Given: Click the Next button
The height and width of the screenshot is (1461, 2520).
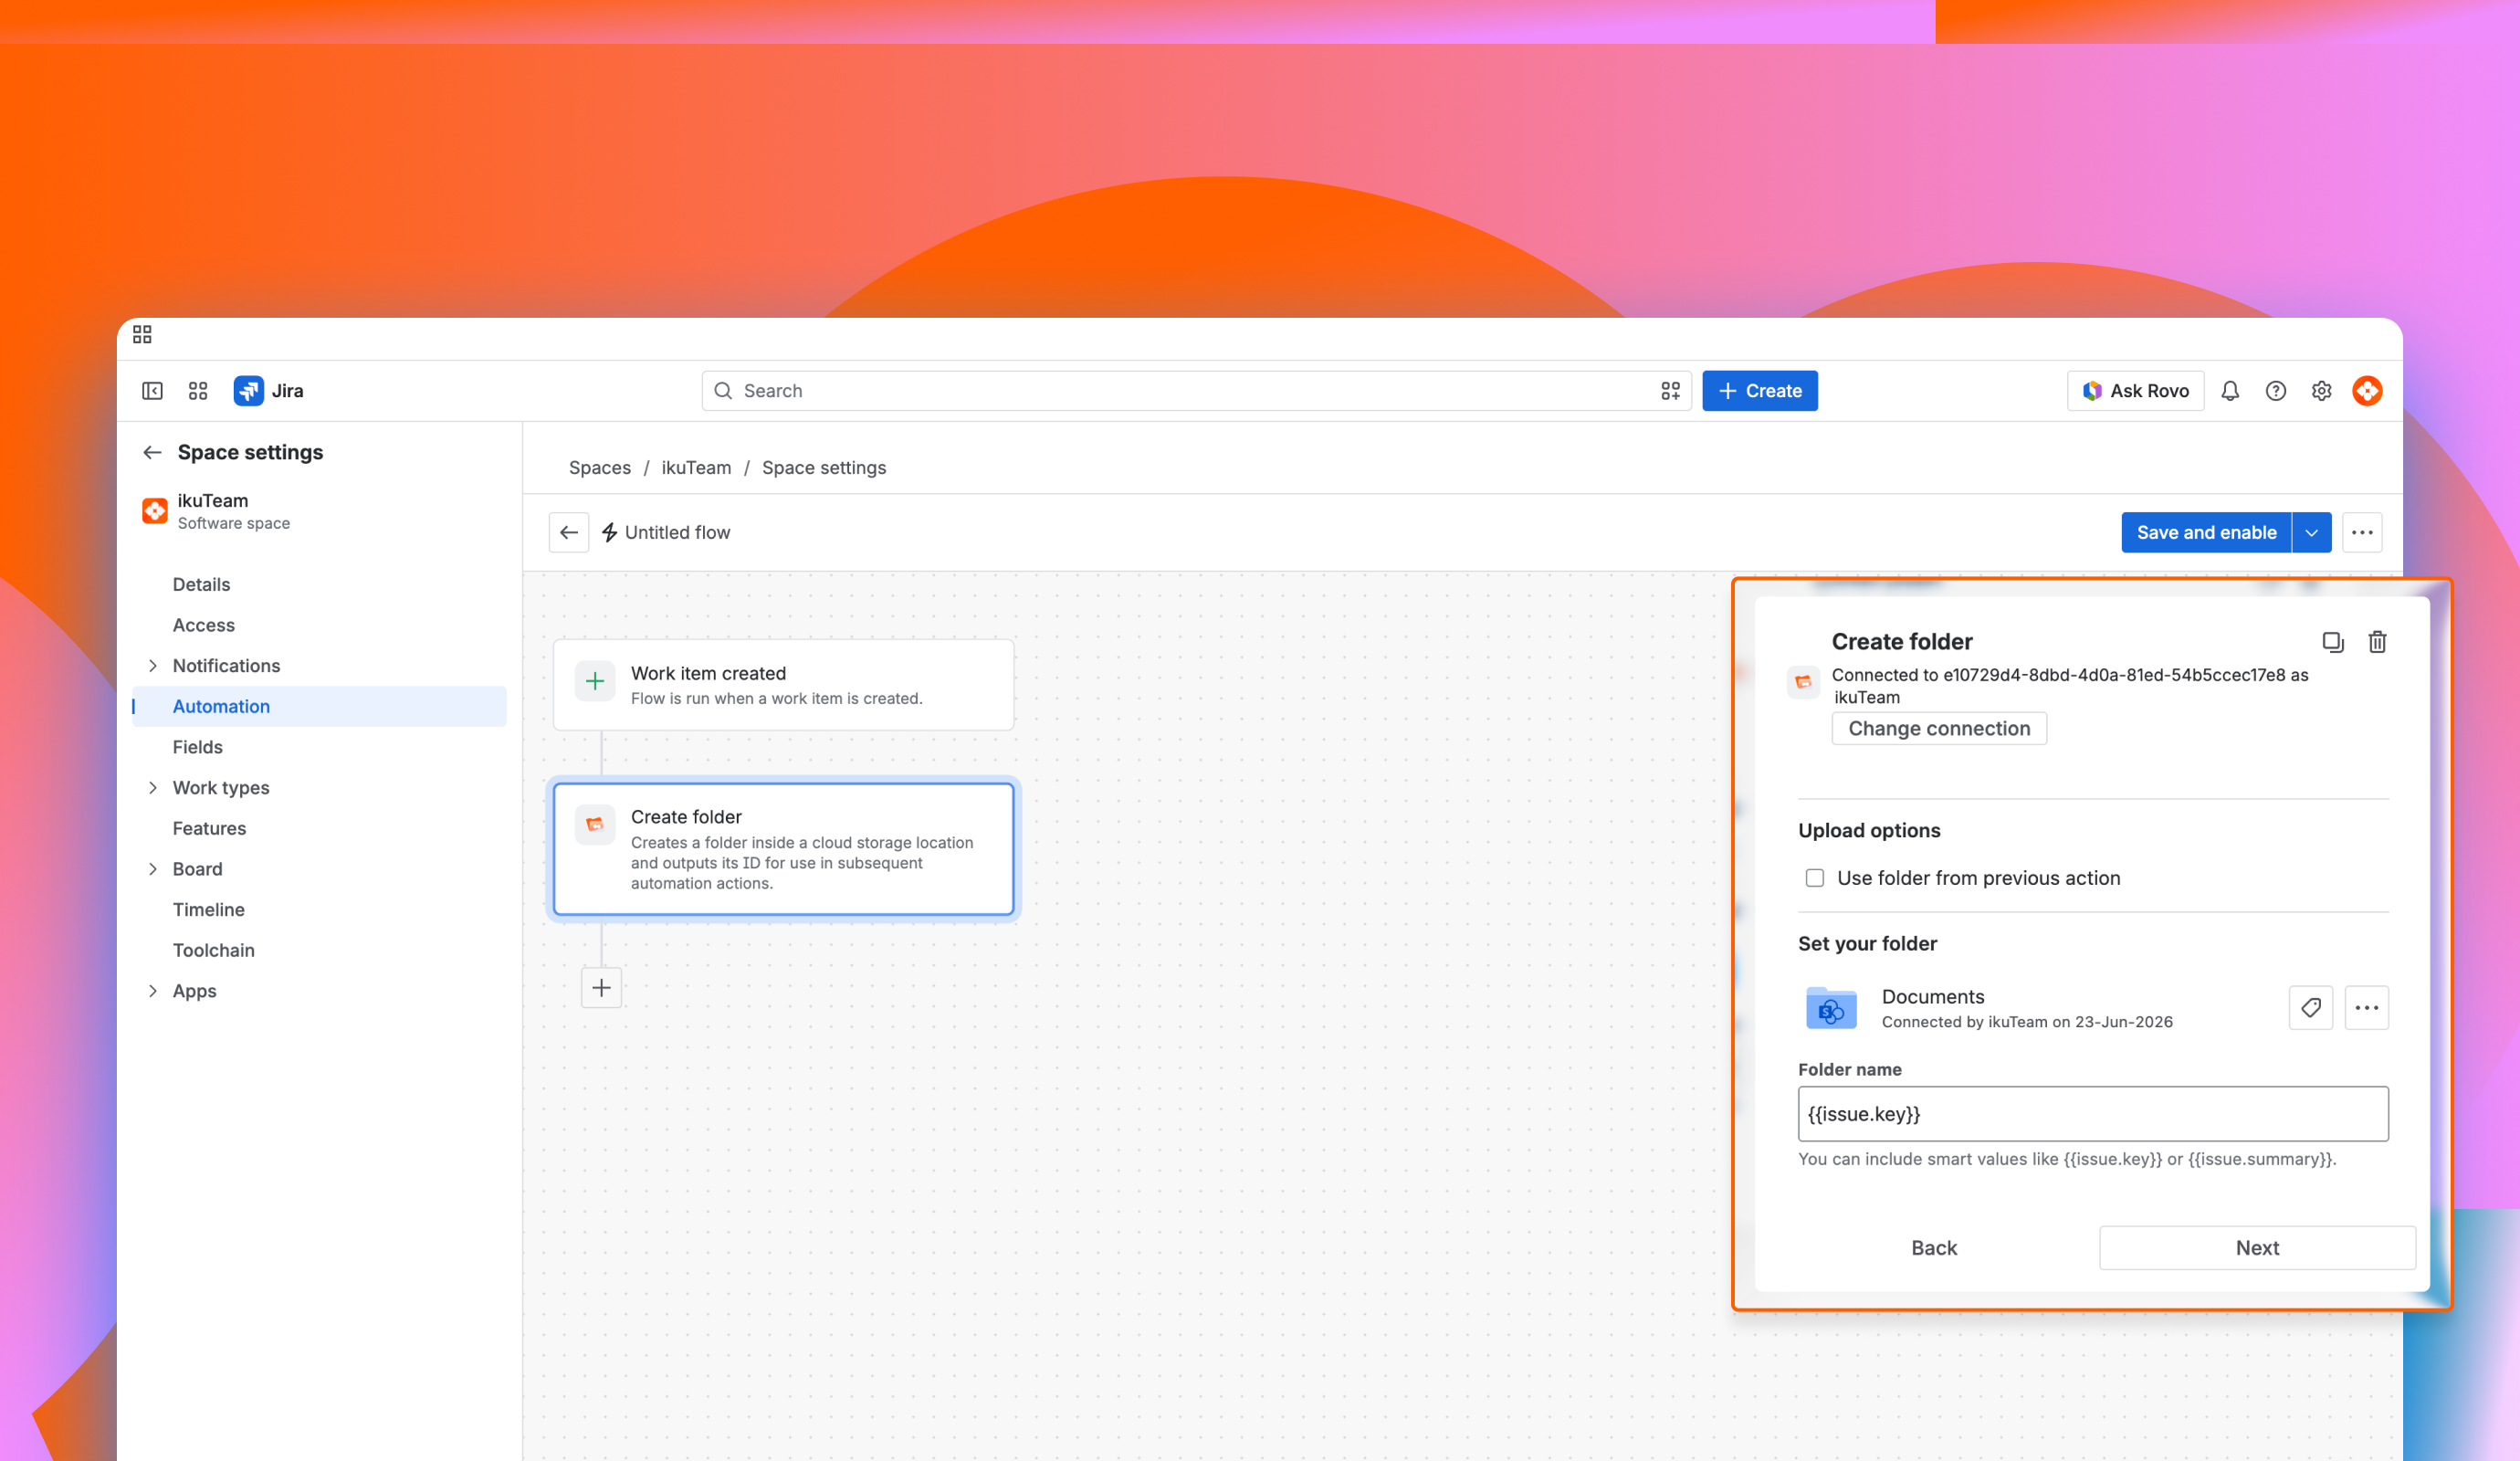Looking at the screenshot, I should coord(2257,1248).
